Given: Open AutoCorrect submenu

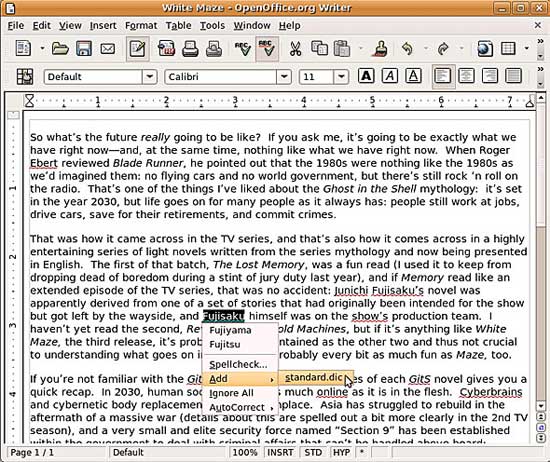Looking at the screenshot, I should click(x=240, y=407).
